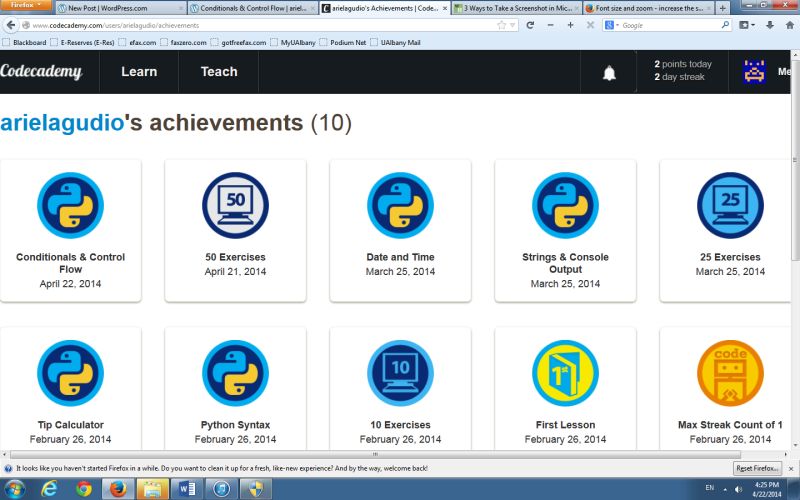This screenshot has height=500, width=800.
Task: Click inside the Google search box
Action: pyautogui.click(x=668, y=25)
